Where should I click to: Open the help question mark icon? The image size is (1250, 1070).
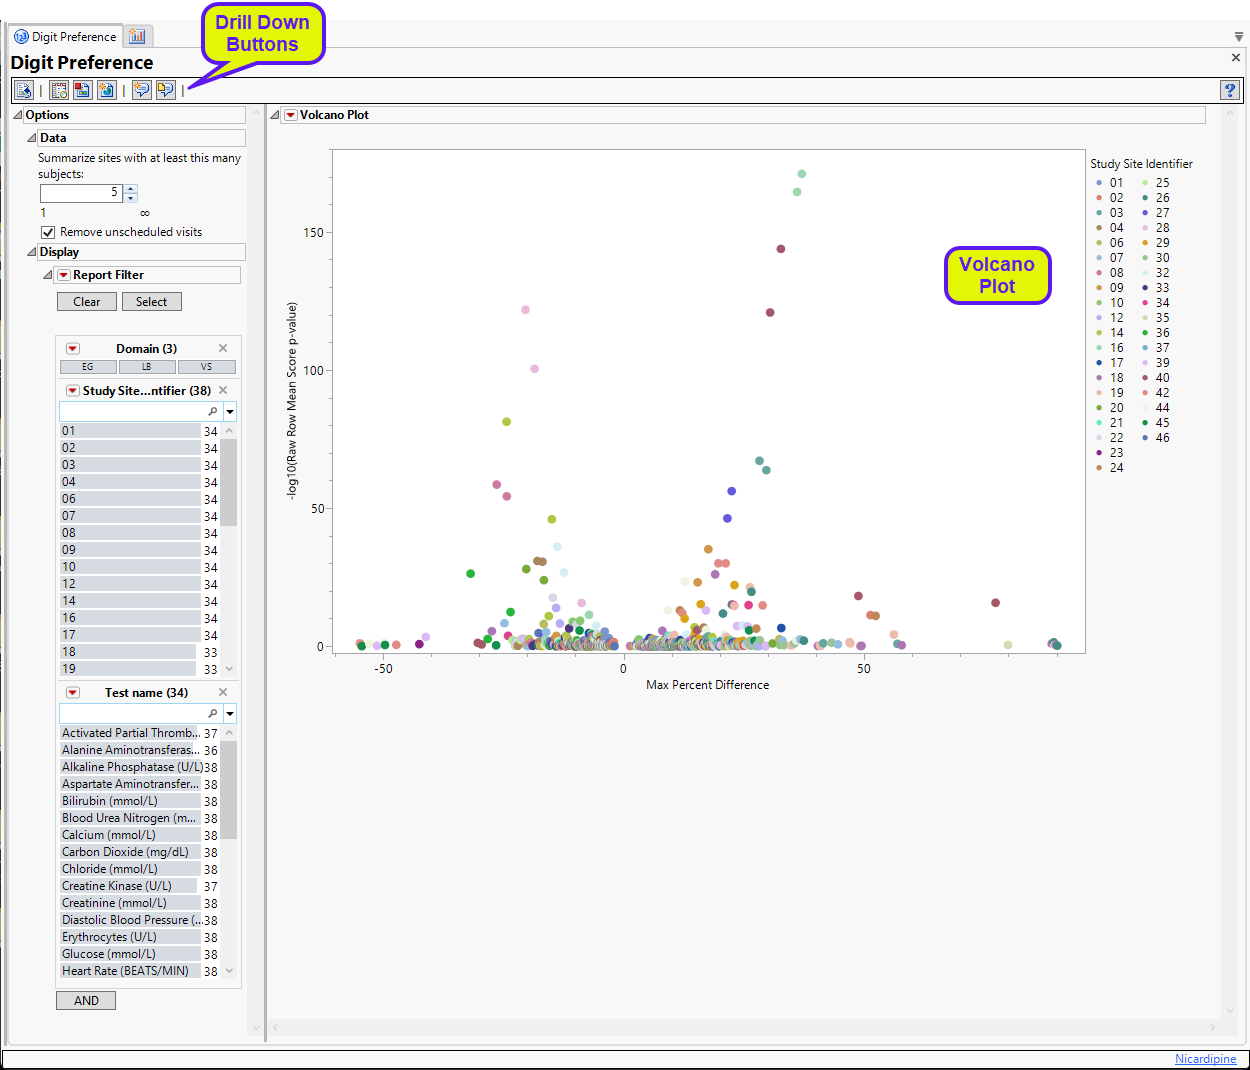tap(1230, 90)
